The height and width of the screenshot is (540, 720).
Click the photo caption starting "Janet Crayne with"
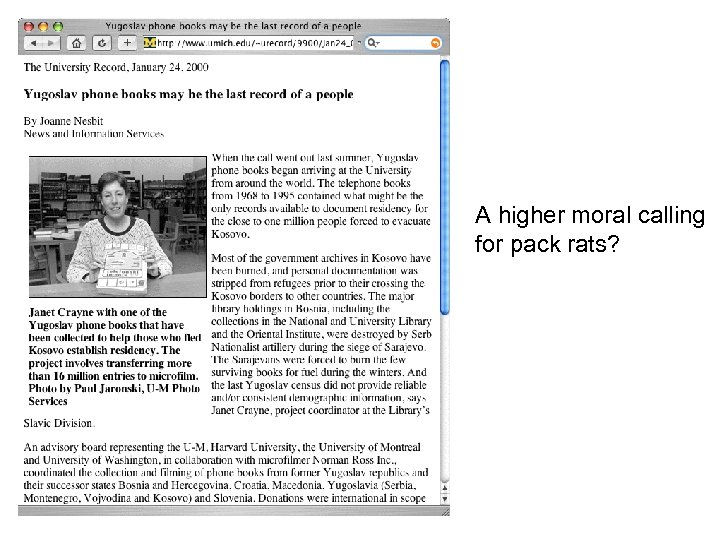coord(115,356)
